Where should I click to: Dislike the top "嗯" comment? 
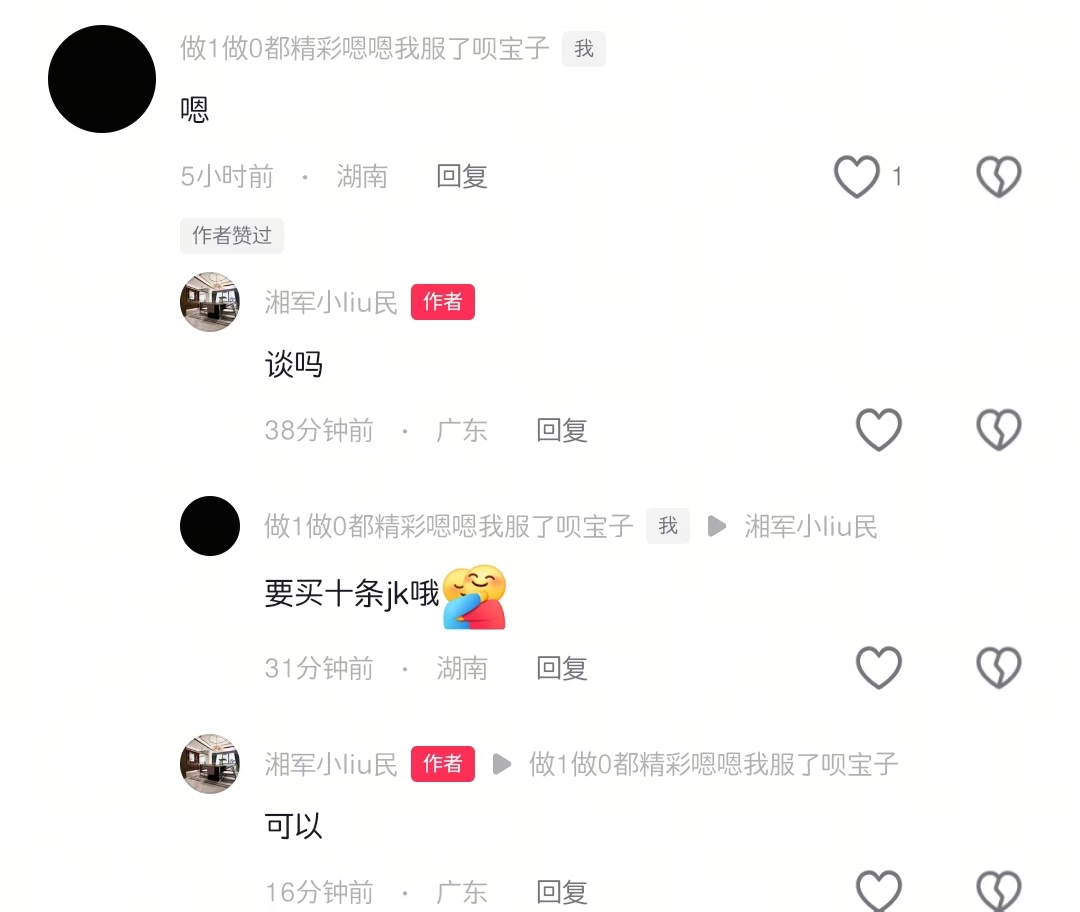point(999,176)
